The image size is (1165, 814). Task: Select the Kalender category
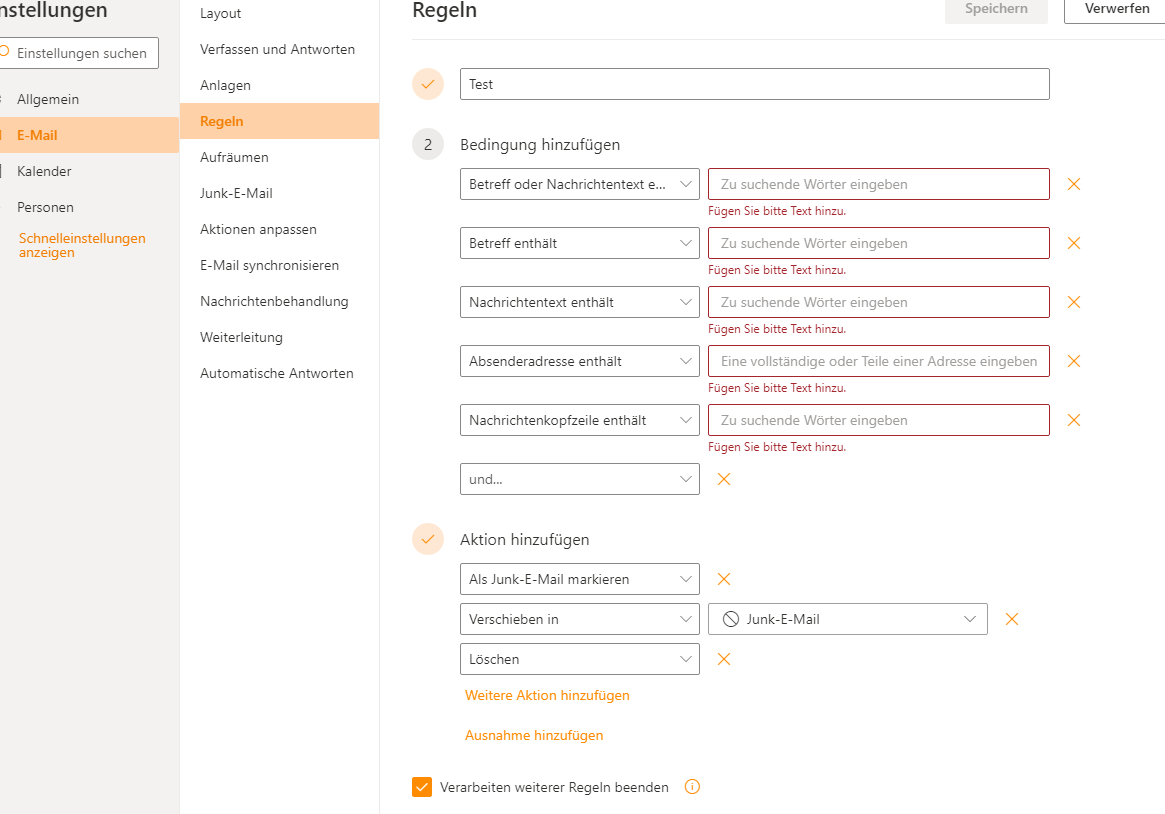tap(89, 172)
